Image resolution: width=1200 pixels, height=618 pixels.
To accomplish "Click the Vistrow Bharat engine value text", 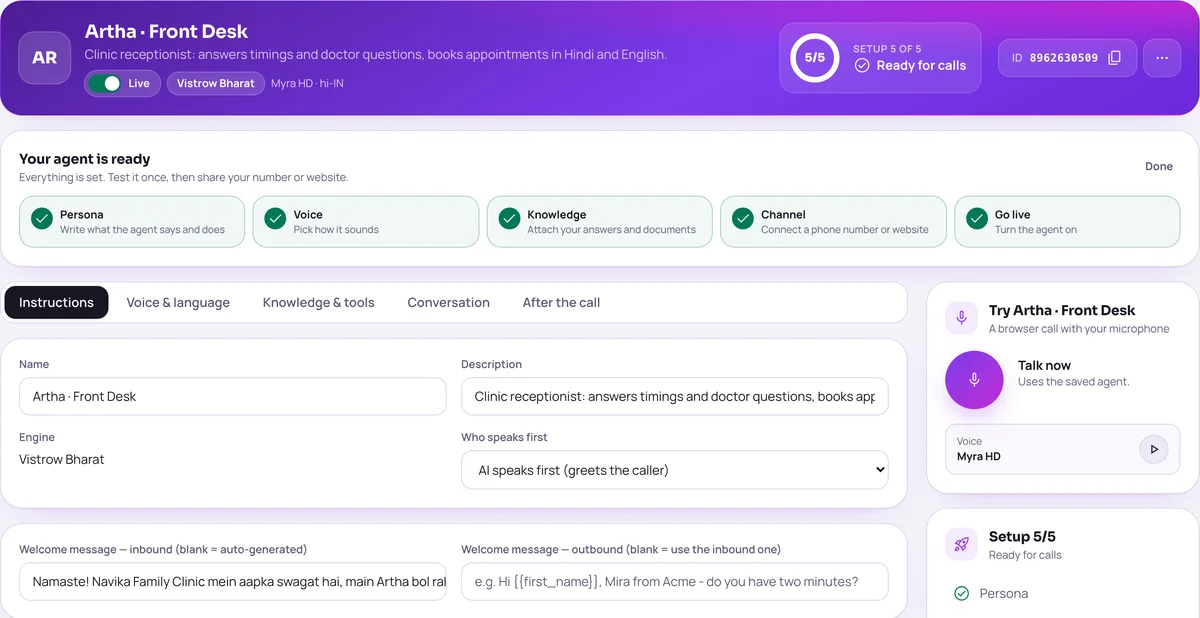I will [62, 460].
